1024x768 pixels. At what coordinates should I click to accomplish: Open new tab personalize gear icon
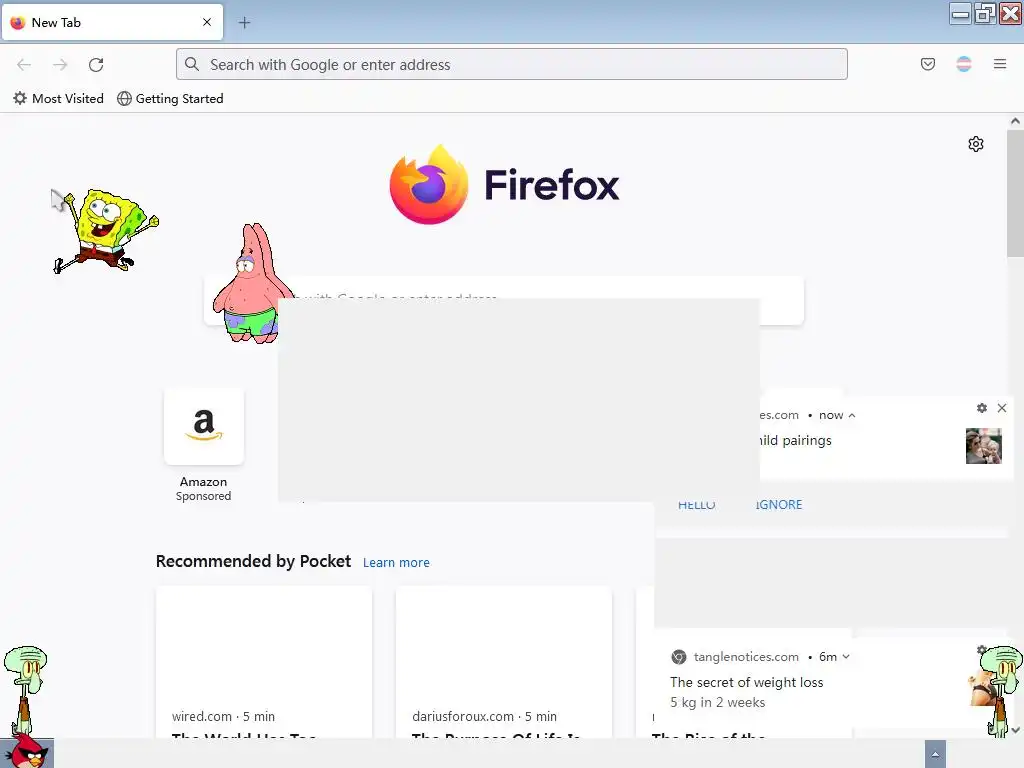click(976, 144)
